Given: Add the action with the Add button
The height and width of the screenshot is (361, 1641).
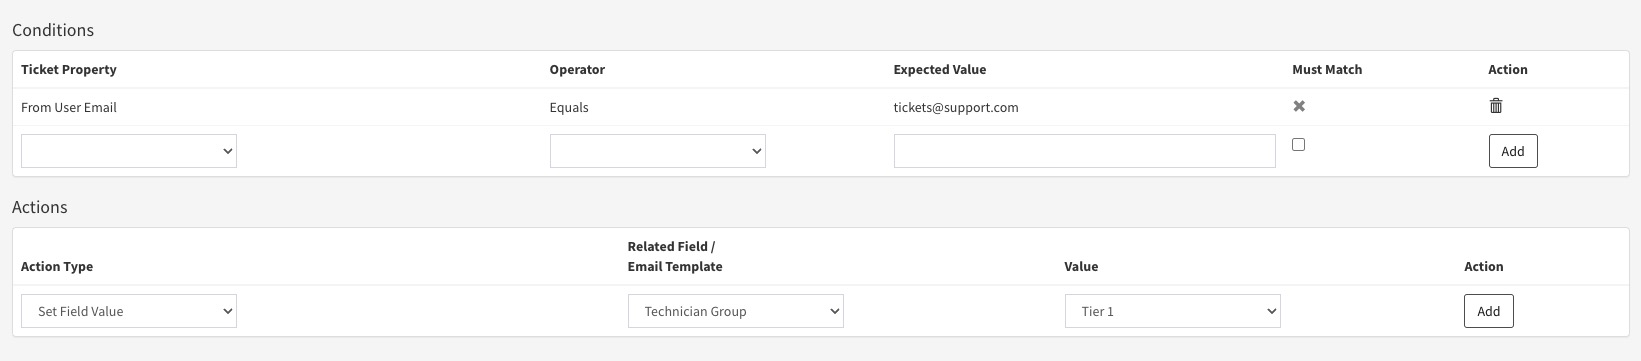Looking at the screenshot, I should (1489, 311).
